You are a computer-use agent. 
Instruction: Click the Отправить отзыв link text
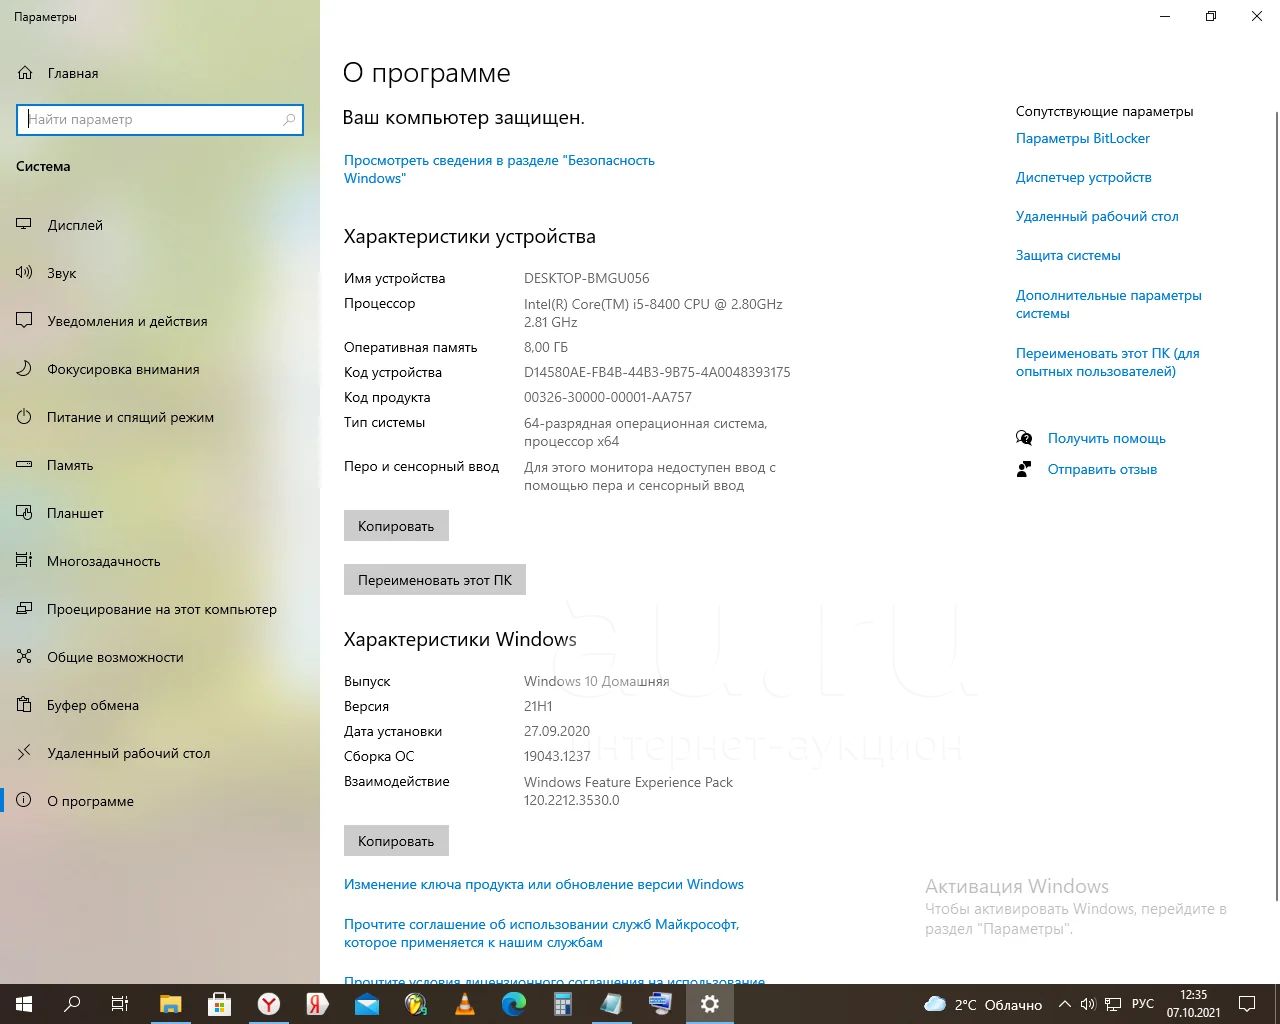point(1102,469)
